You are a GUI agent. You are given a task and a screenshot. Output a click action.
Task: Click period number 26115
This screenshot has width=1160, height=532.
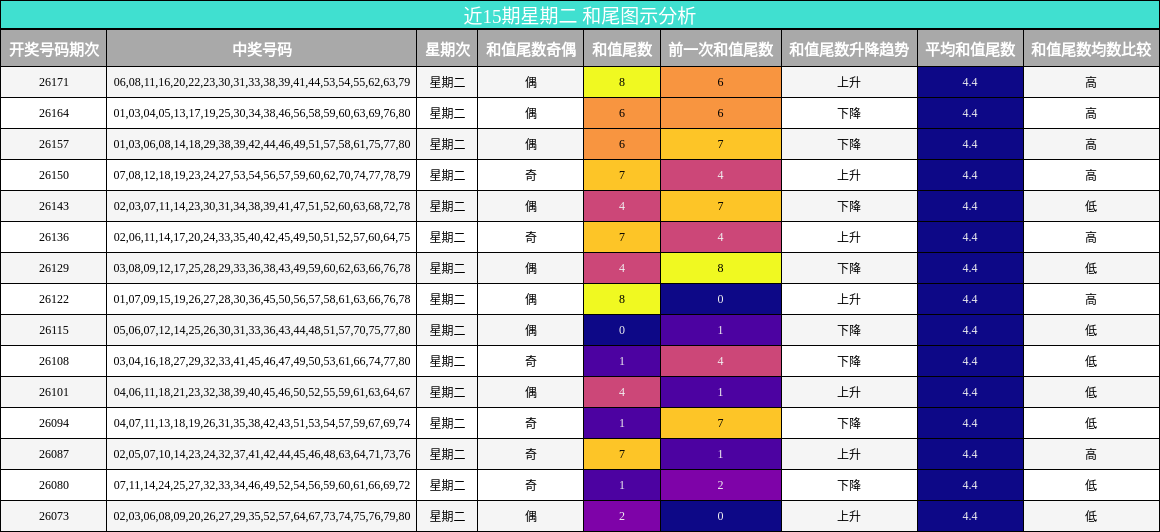coord(54,331)
